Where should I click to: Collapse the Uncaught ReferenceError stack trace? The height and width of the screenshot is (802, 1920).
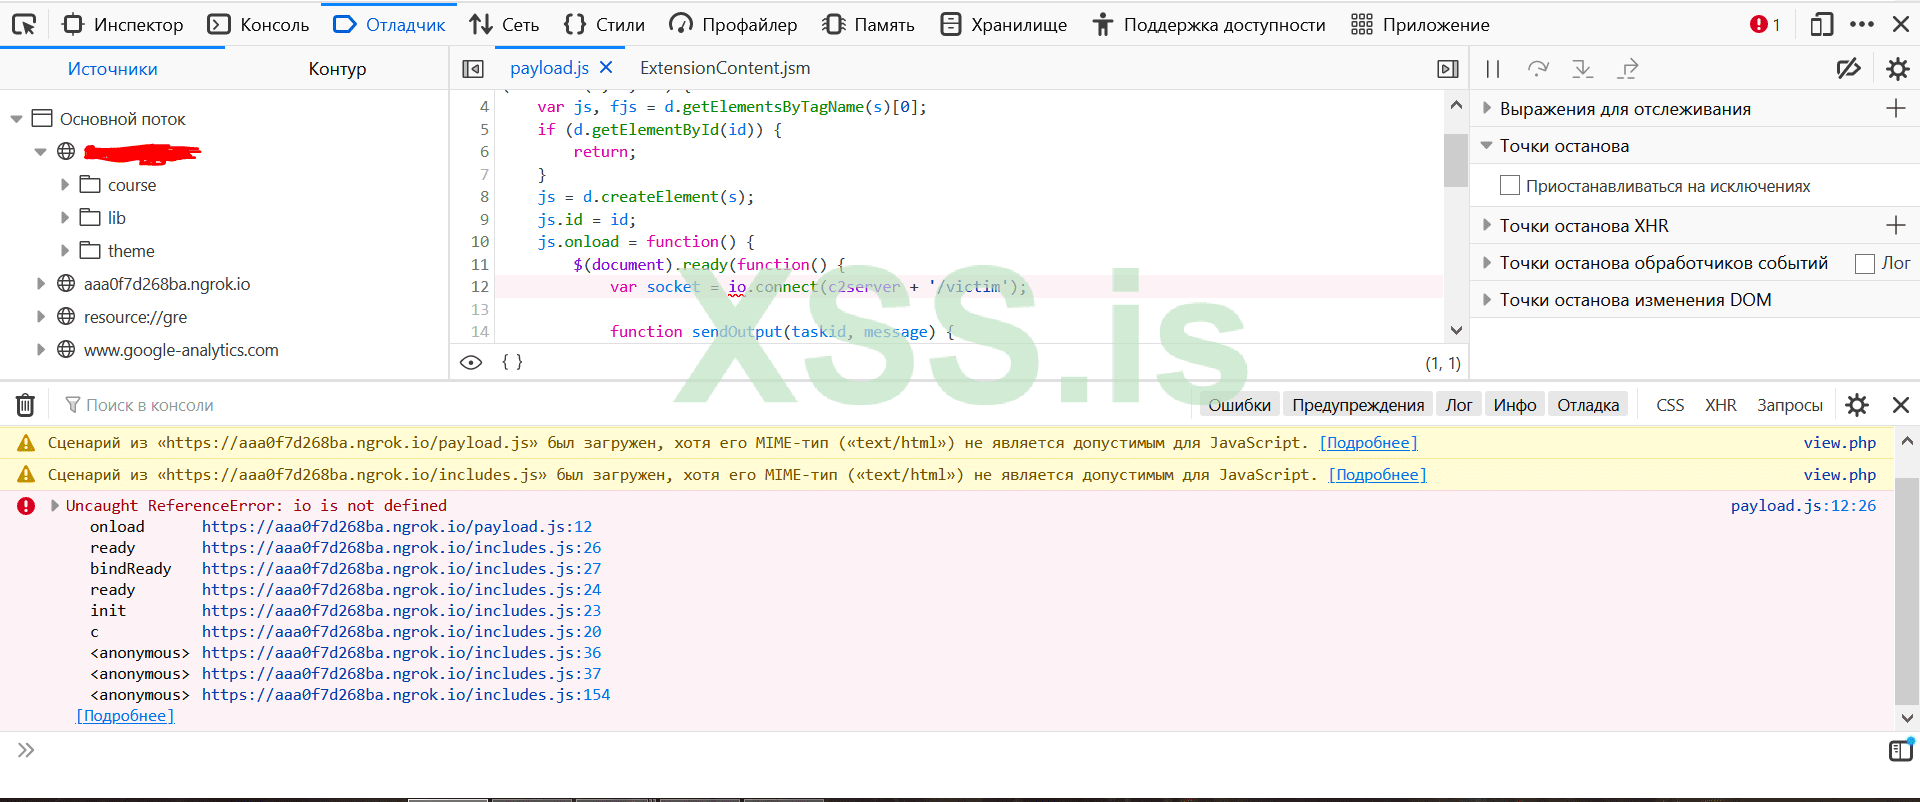coord(55,506)
